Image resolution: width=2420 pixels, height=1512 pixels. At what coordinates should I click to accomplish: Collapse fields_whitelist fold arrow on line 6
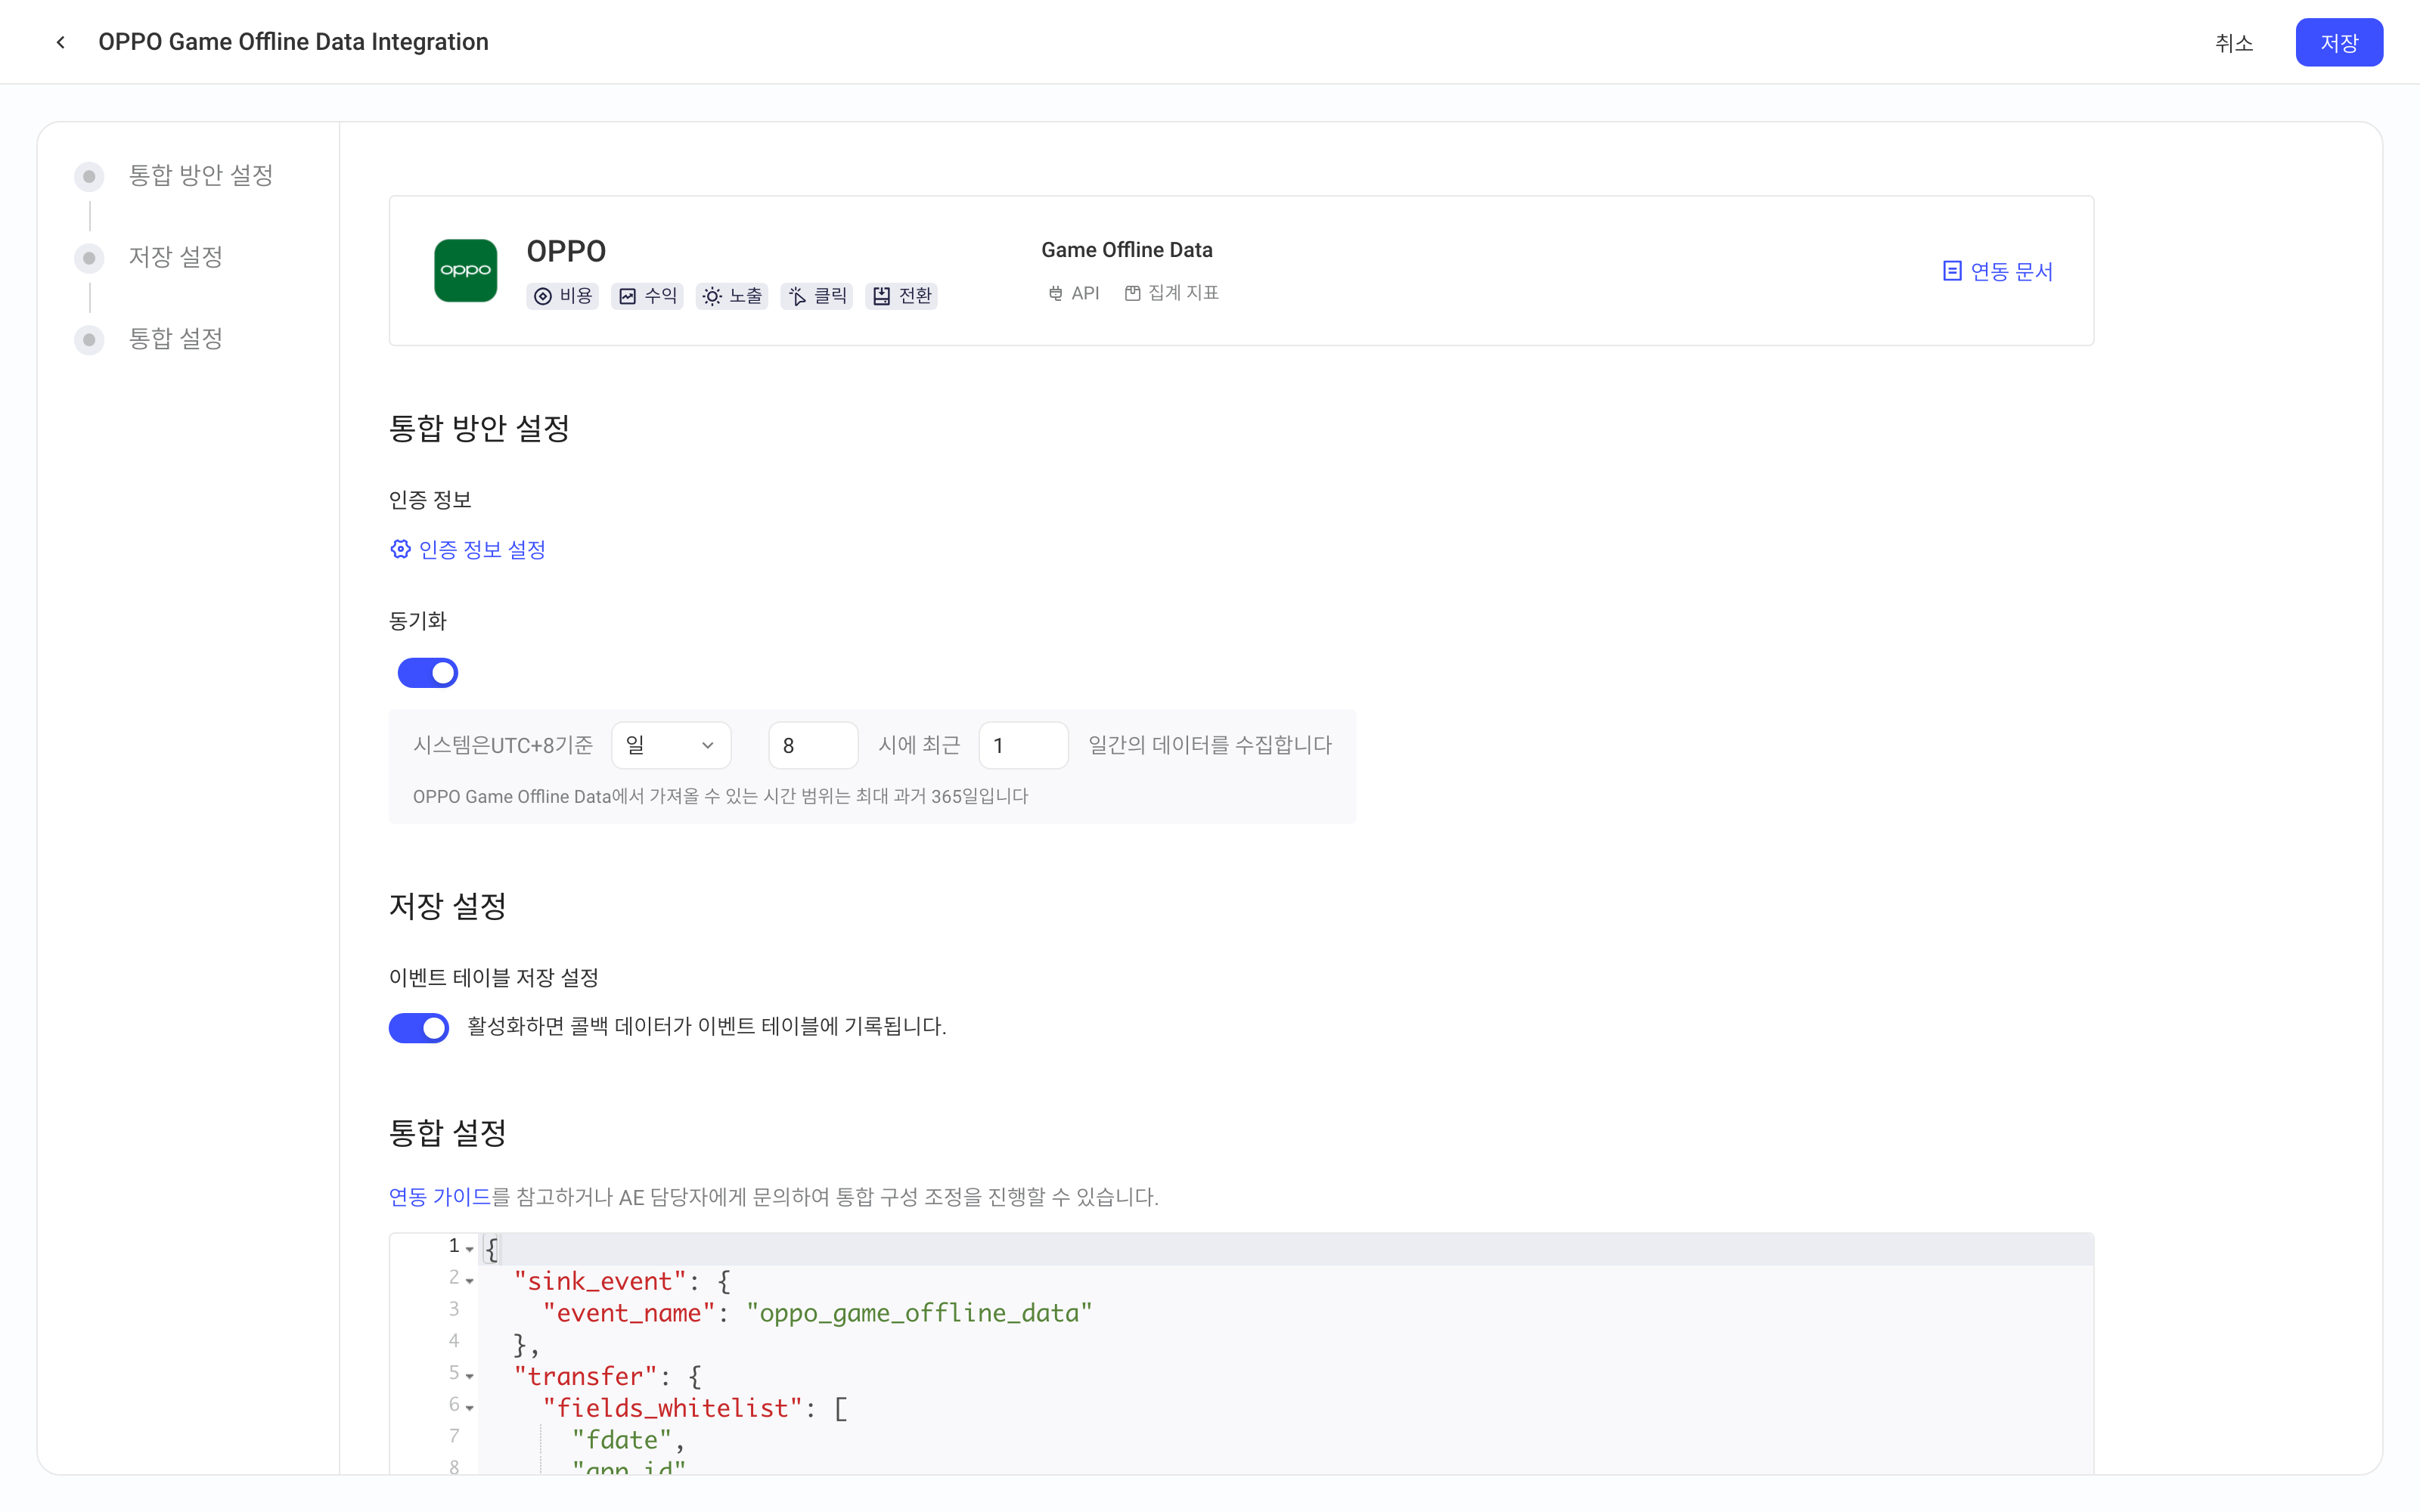point(470,1408)
